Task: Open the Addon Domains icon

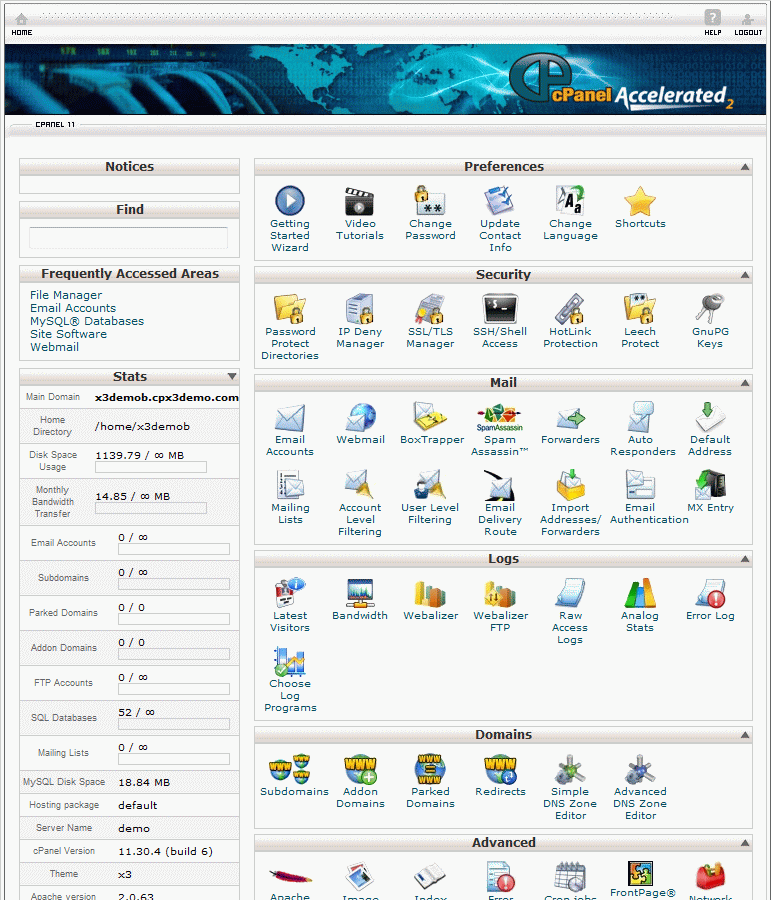Action: click(x=360, y=770)
